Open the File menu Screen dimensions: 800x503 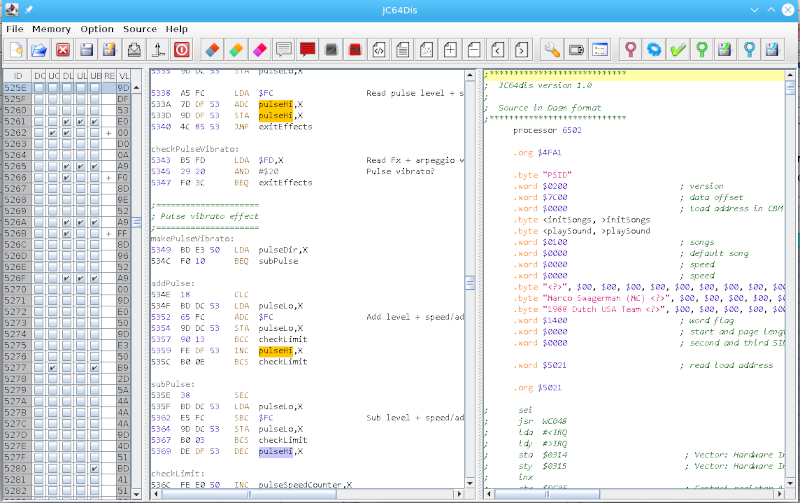tap(15, 29)
